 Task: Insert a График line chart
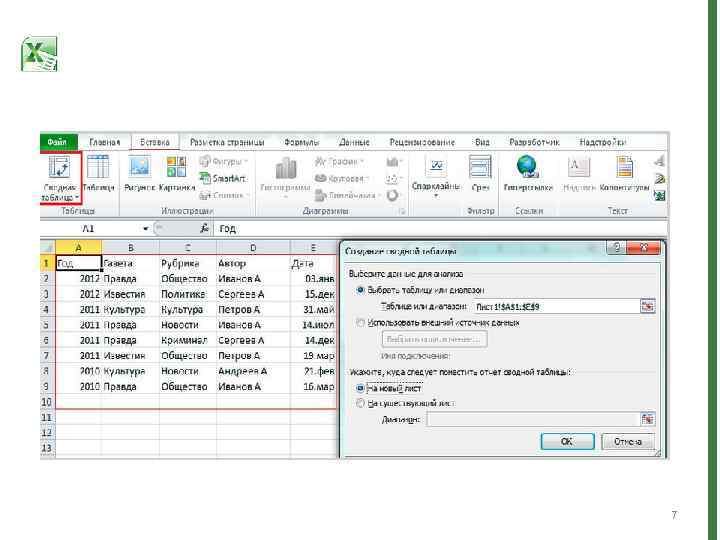coord(339,162)
